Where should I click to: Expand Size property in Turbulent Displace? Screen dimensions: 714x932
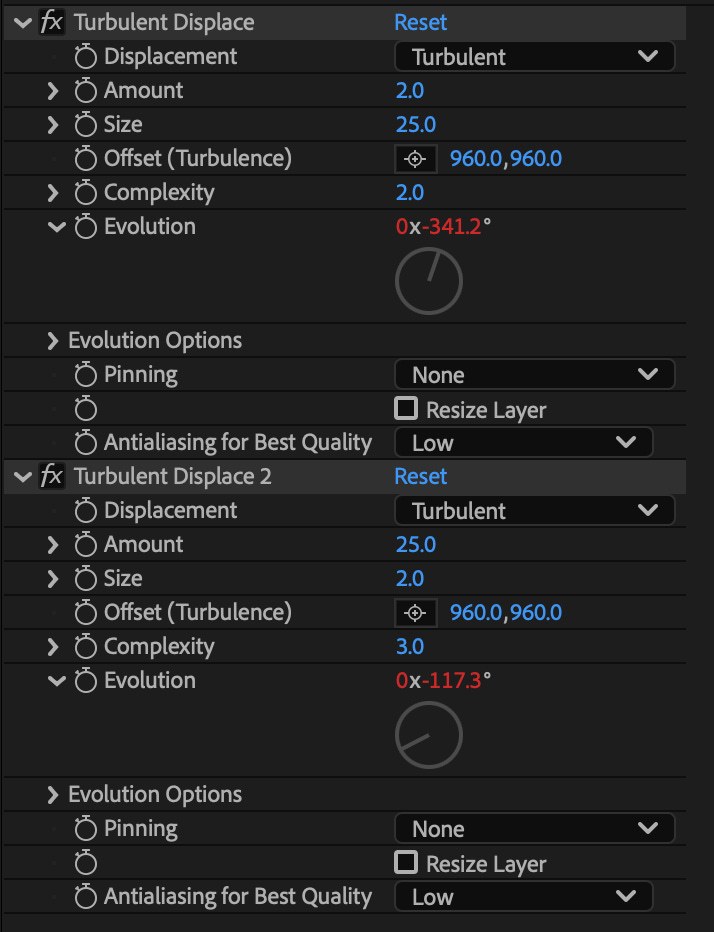[53, 125]
